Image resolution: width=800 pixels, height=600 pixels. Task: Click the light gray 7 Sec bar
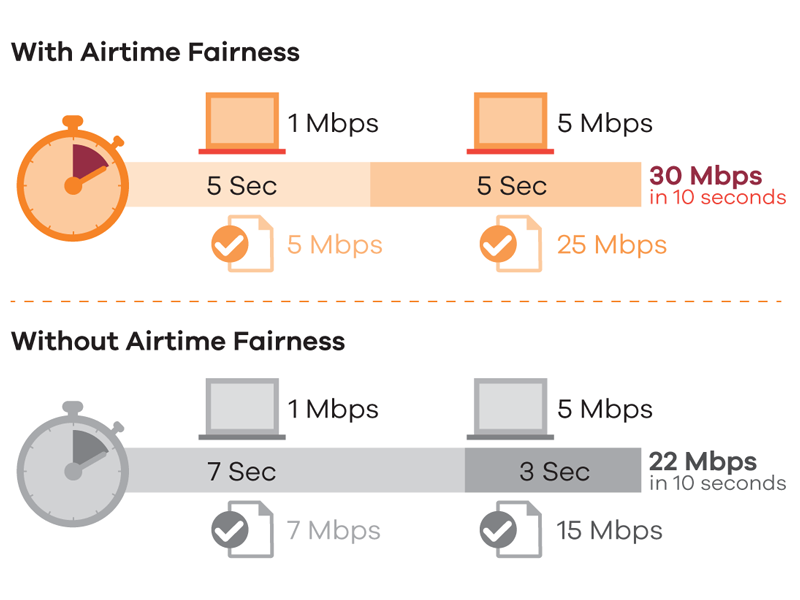point(295,470)
